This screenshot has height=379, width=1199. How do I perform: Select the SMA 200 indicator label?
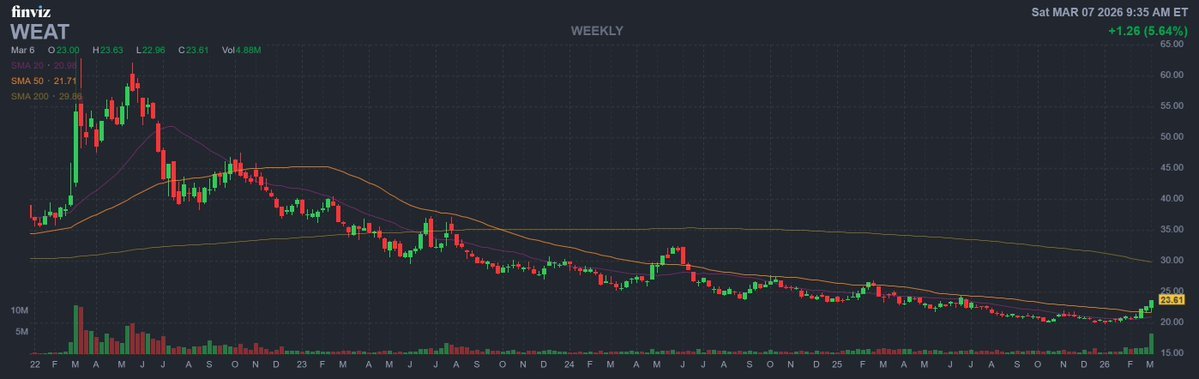tap(46, 96)
